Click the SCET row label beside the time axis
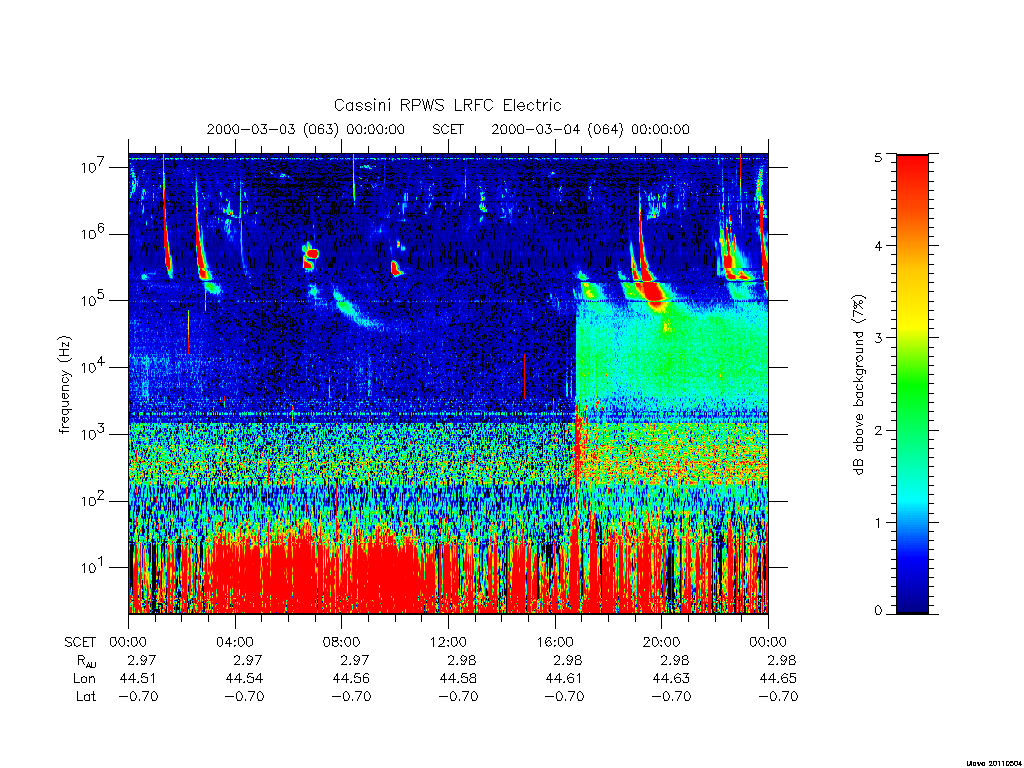The image size is (1024, 768). click(x=80, y=643)
